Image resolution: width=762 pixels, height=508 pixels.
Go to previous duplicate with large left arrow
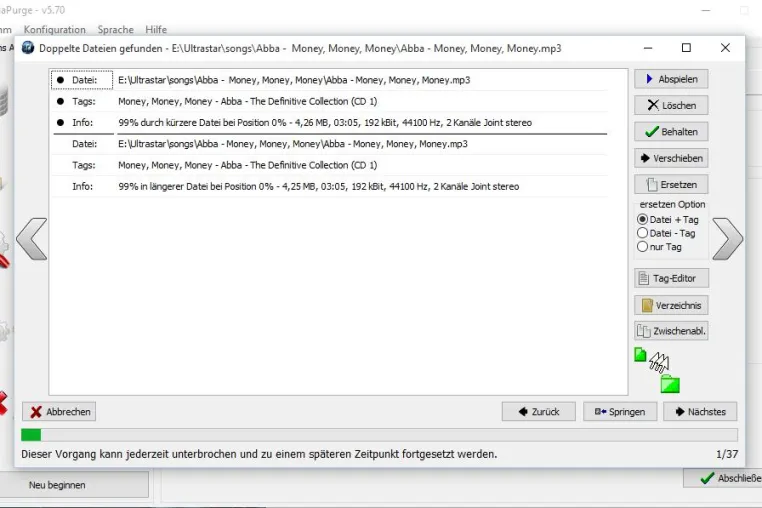coord(32,239)
